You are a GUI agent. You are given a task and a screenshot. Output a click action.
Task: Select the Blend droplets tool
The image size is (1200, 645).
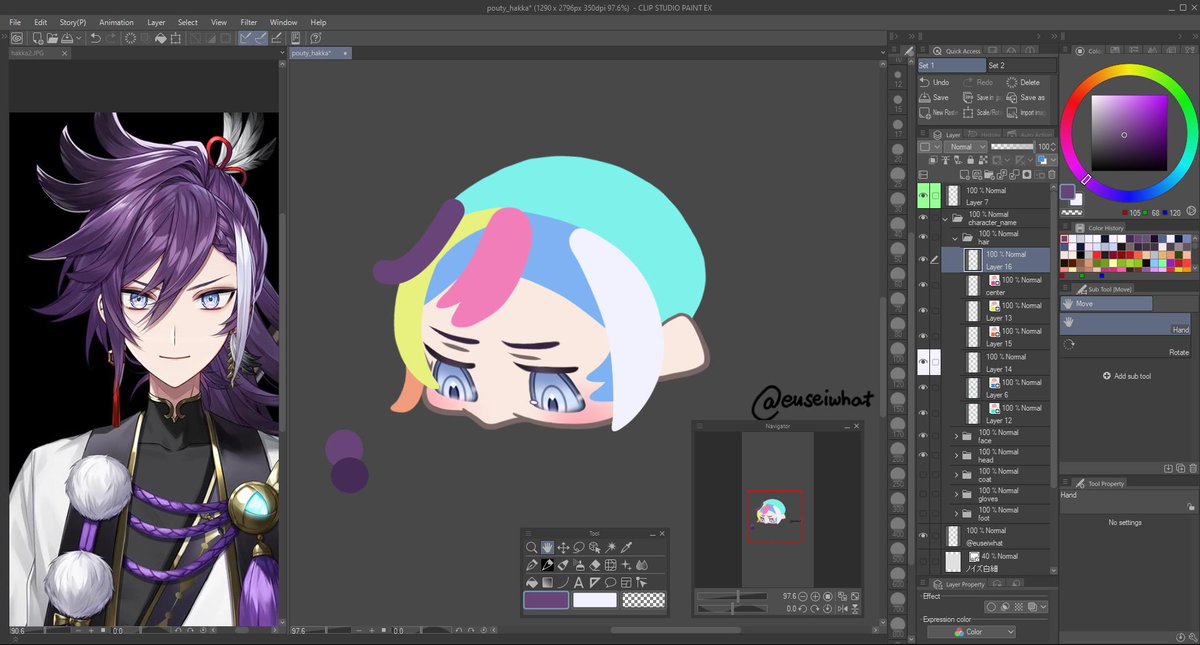click(642, 565)
